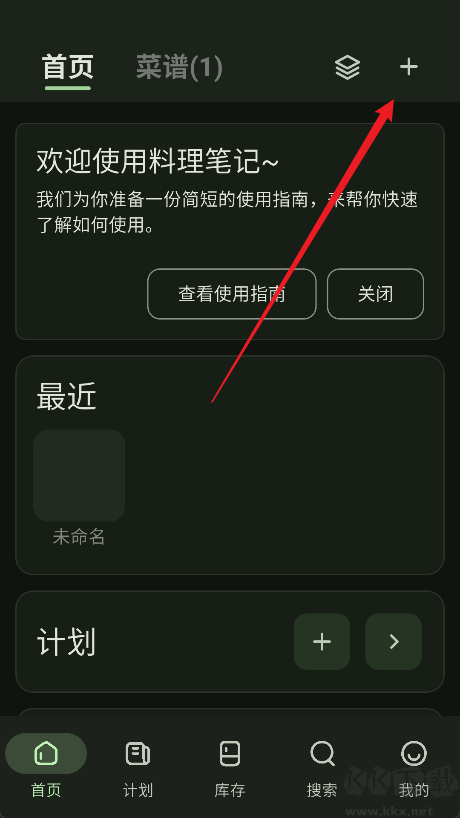Switch to the 菜谱(1) tab

click(x=179, y=67)
